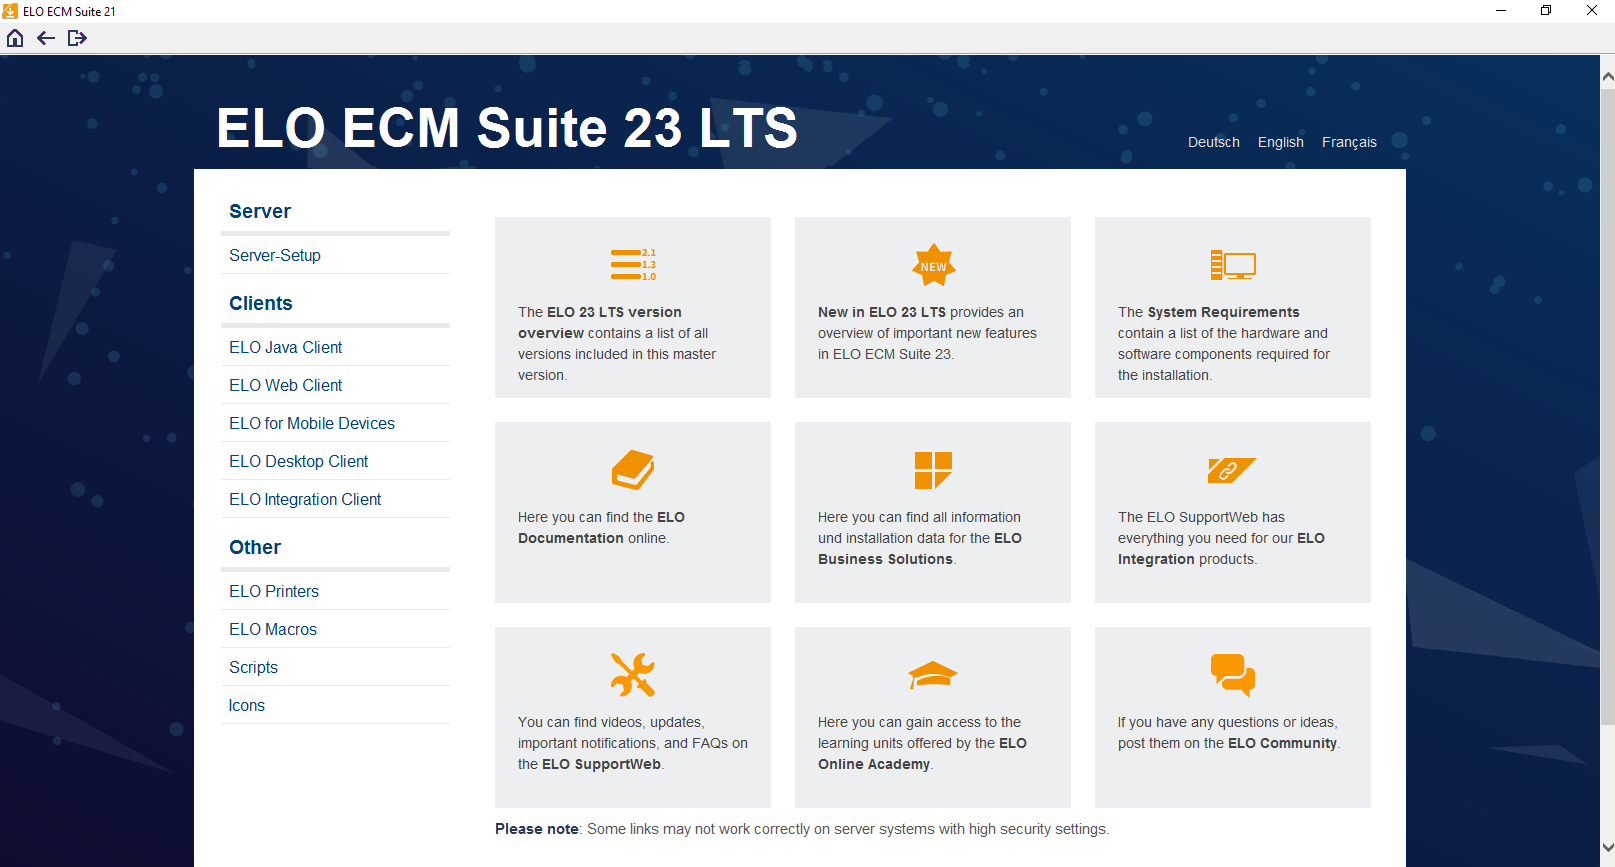The height and width of the screenshot is (867, 1615).
Task: Open the ELO Business Solutions description text
Action: click(920, 538)
